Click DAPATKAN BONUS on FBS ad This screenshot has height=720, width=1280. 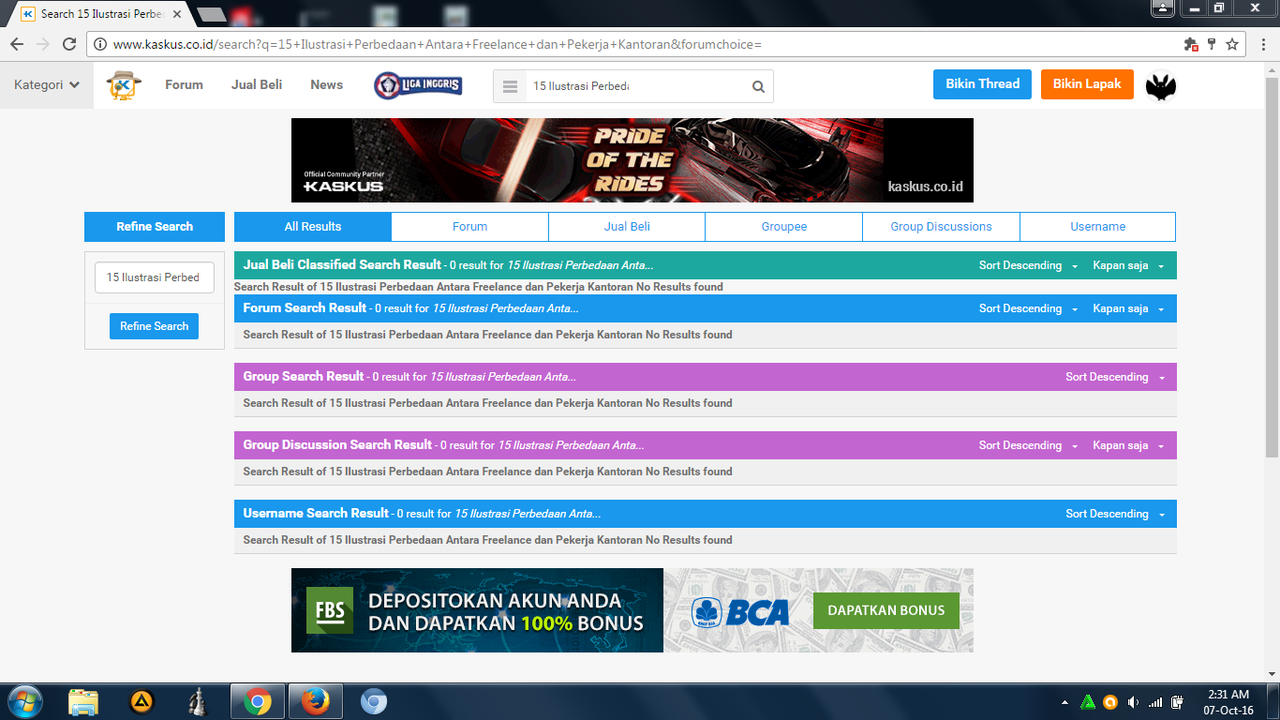click(x=886, y=610)
